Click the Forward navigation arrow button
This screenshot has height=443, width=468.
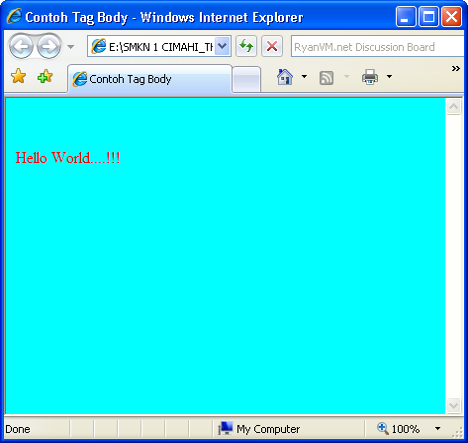coord(49,46)
